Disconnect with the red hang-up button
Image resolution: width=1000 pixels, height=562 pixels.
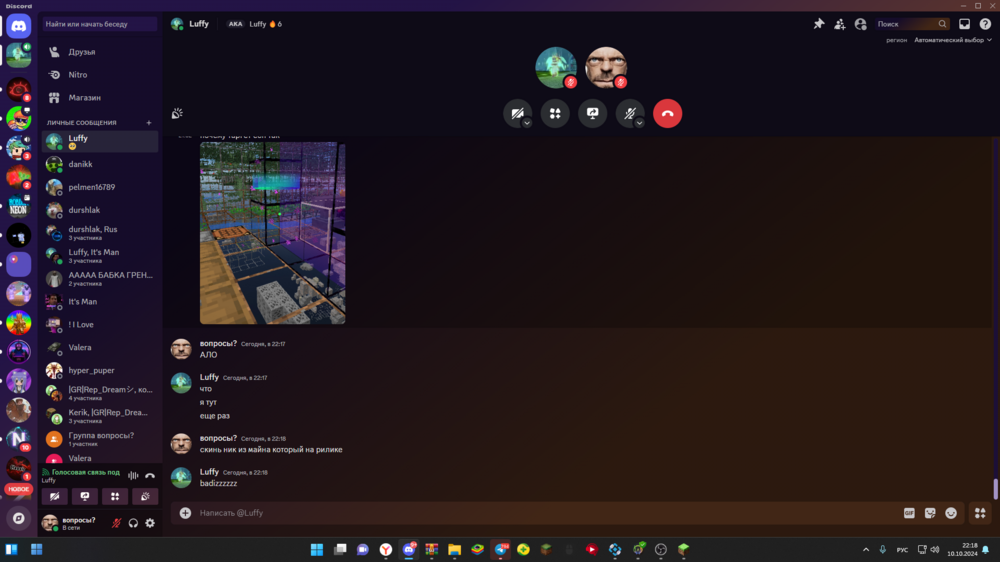(x=668, y=114)
